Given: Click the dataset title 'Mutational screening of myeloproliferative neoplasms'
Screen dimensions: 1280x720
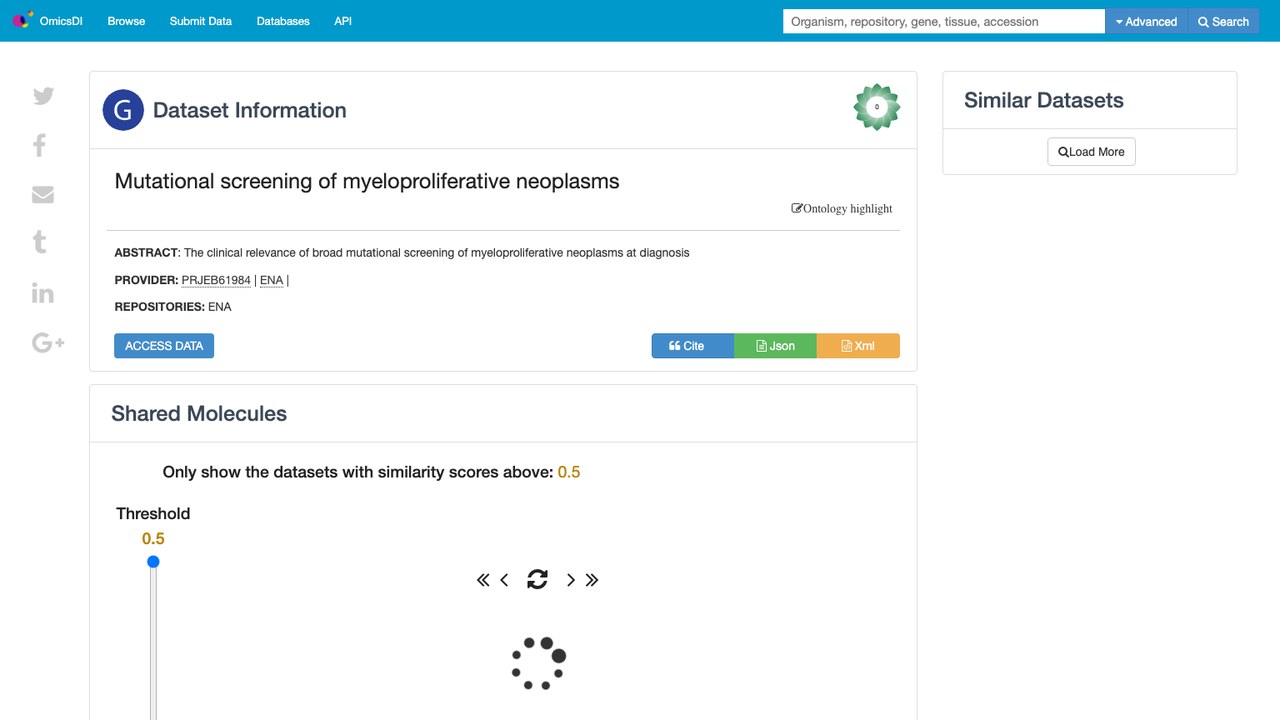Looking at the screenshot, I should pos(367,181).
